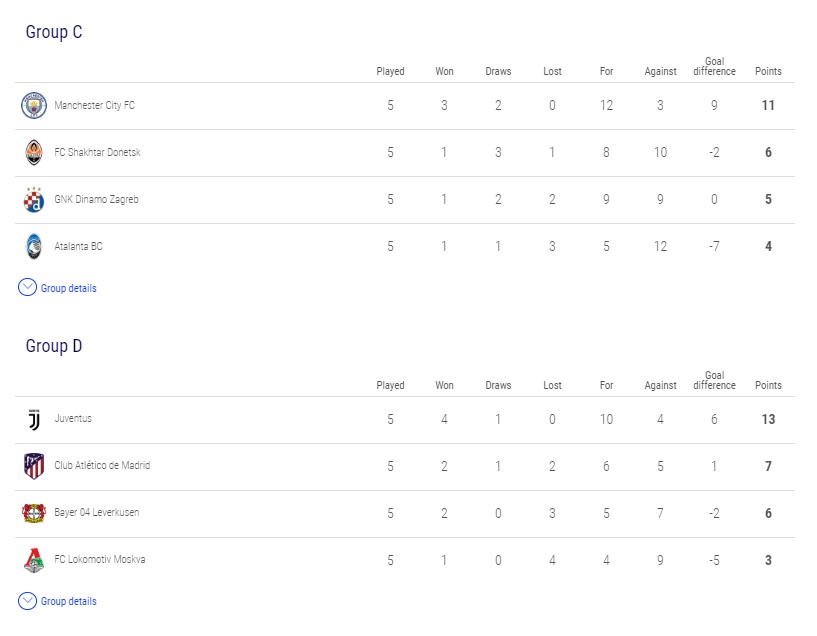Click the FC Lokomotiv Moskva logo
This screenshot has width=817, height=636.
34,560
